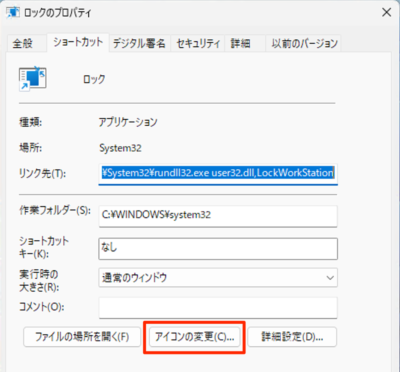This screenshot has width=400, height=372.
Task: Click the 場所: label
Action: (x=30, y=148)
